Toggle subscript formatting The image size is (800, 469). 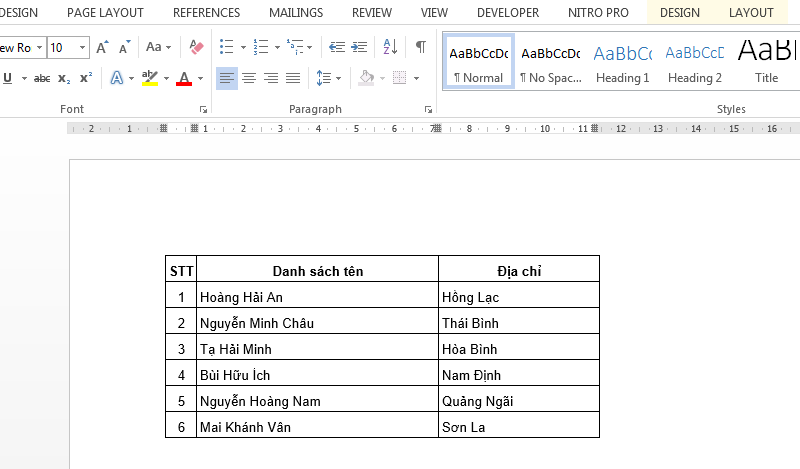click(64, 78)
